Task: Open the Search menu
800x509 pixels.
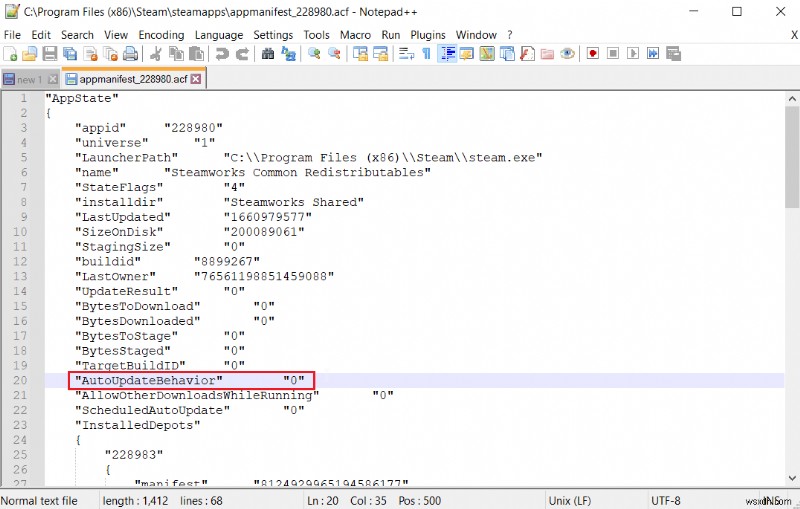Action: (78, 35)
